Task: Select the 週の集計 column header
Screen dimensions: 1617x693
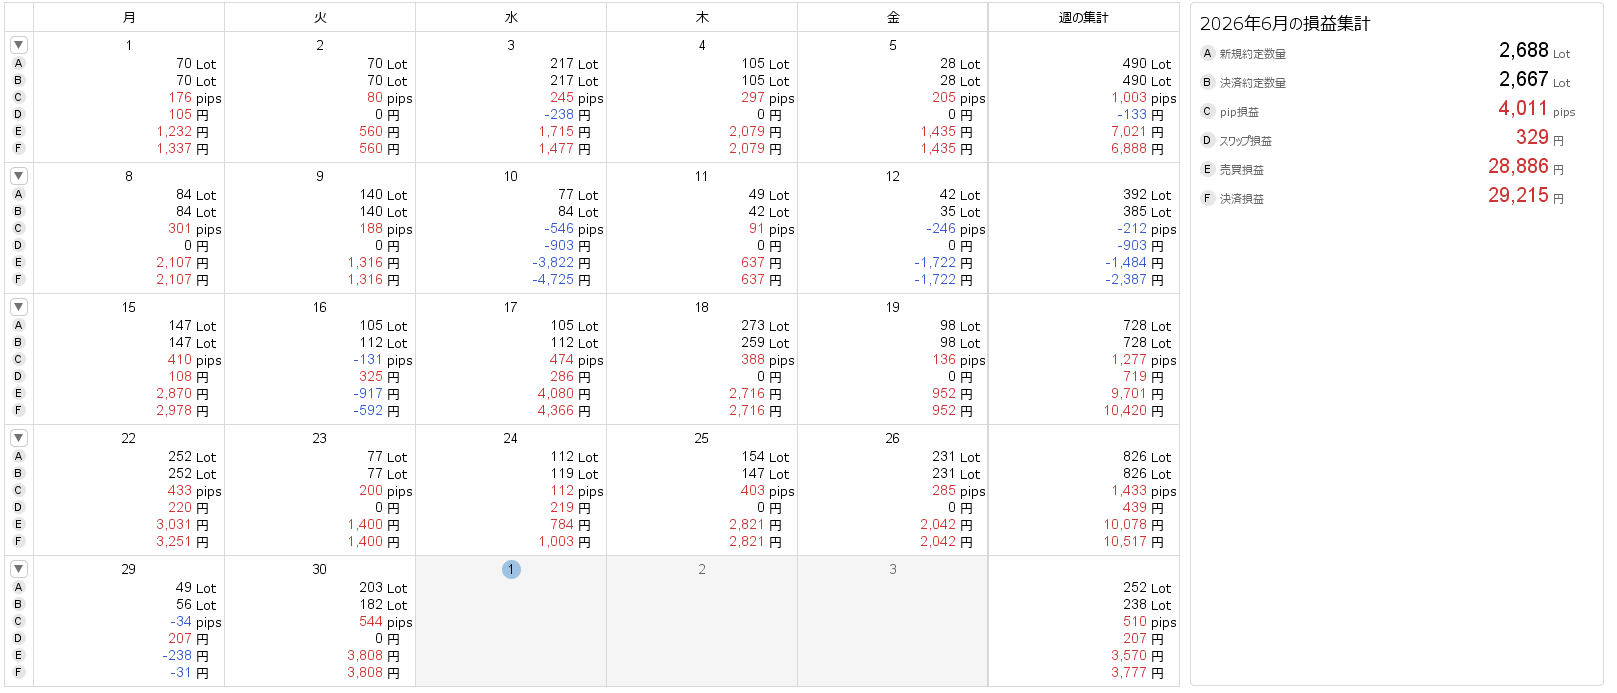Action: click(1084, 17)
